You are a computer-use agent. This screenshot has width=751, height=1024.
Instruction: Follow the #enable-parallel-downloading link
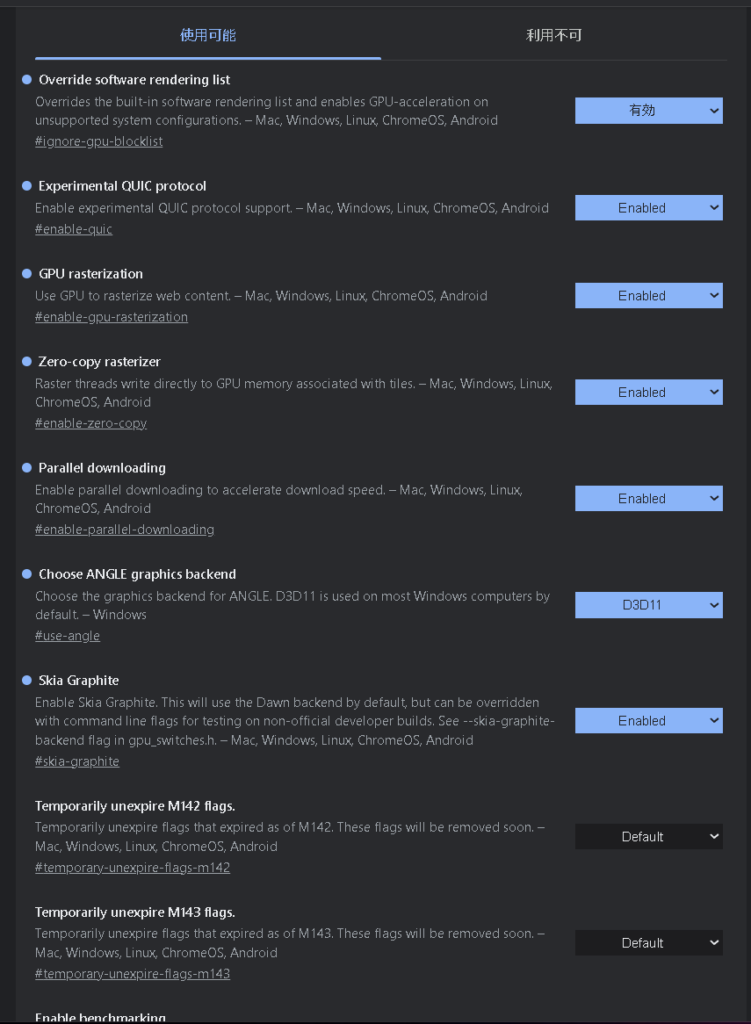pos(124,530)
